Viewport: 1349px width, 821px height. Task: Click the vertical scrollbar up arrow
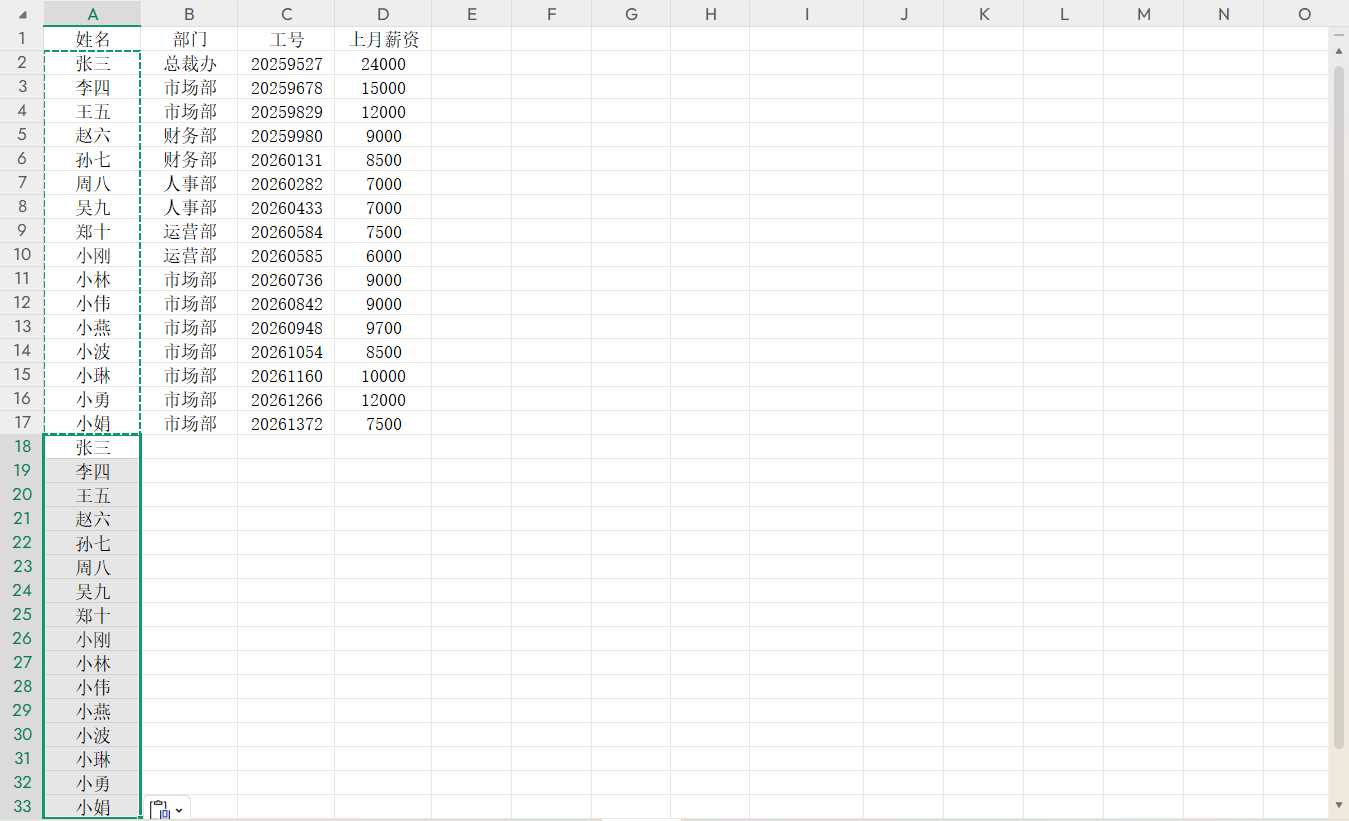click(x=1338, y=51)
